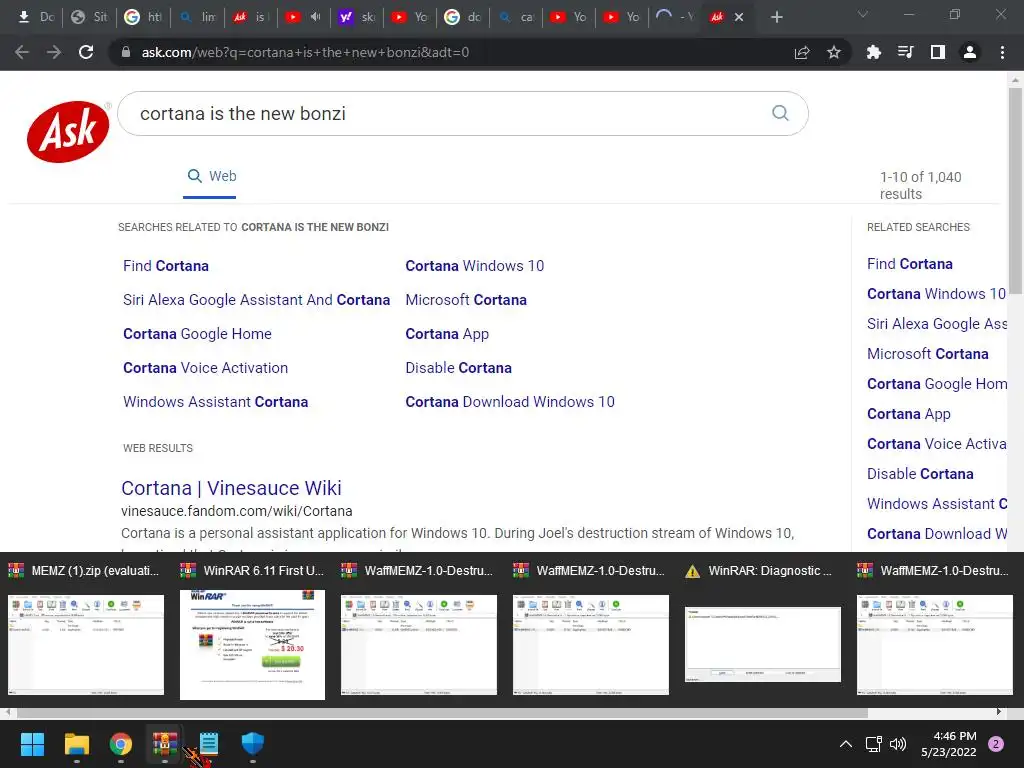Open sidebar Disable Cortana link
The image size is (1024, 768).
[x=920, y=474]
